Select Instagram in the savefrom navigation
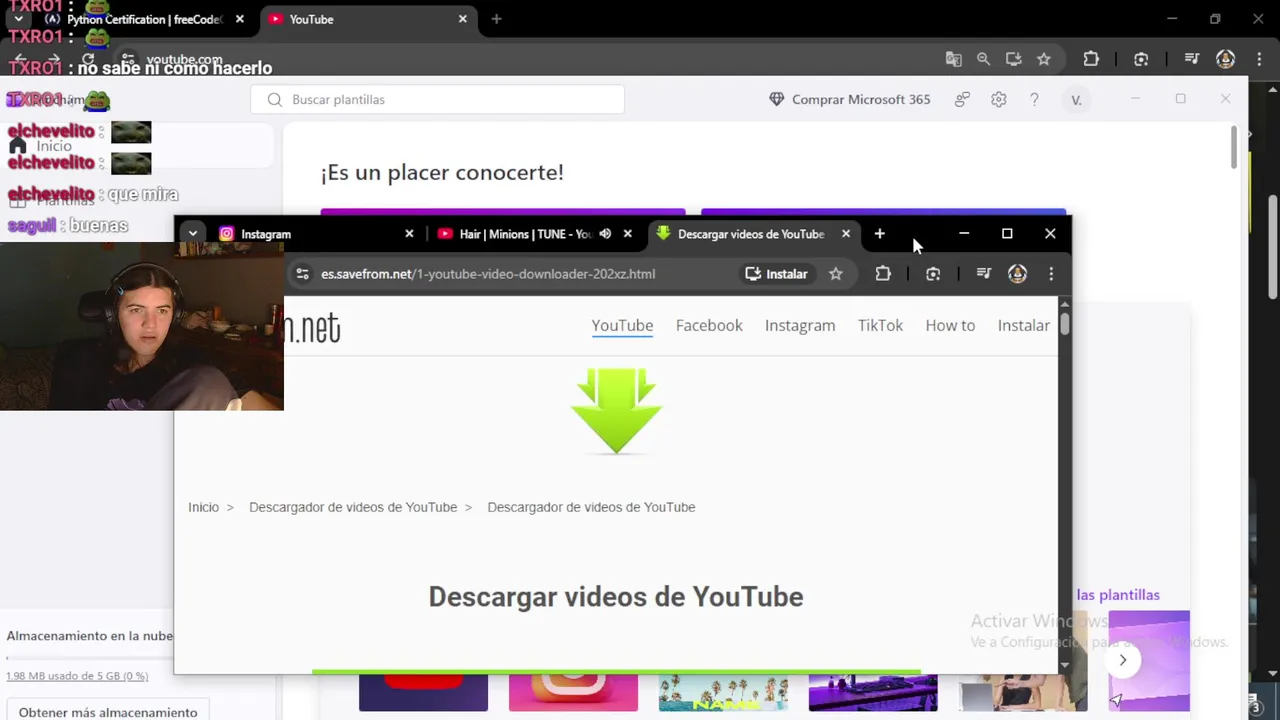Viewport: 1280px width, 720px height. pos(800,325)
